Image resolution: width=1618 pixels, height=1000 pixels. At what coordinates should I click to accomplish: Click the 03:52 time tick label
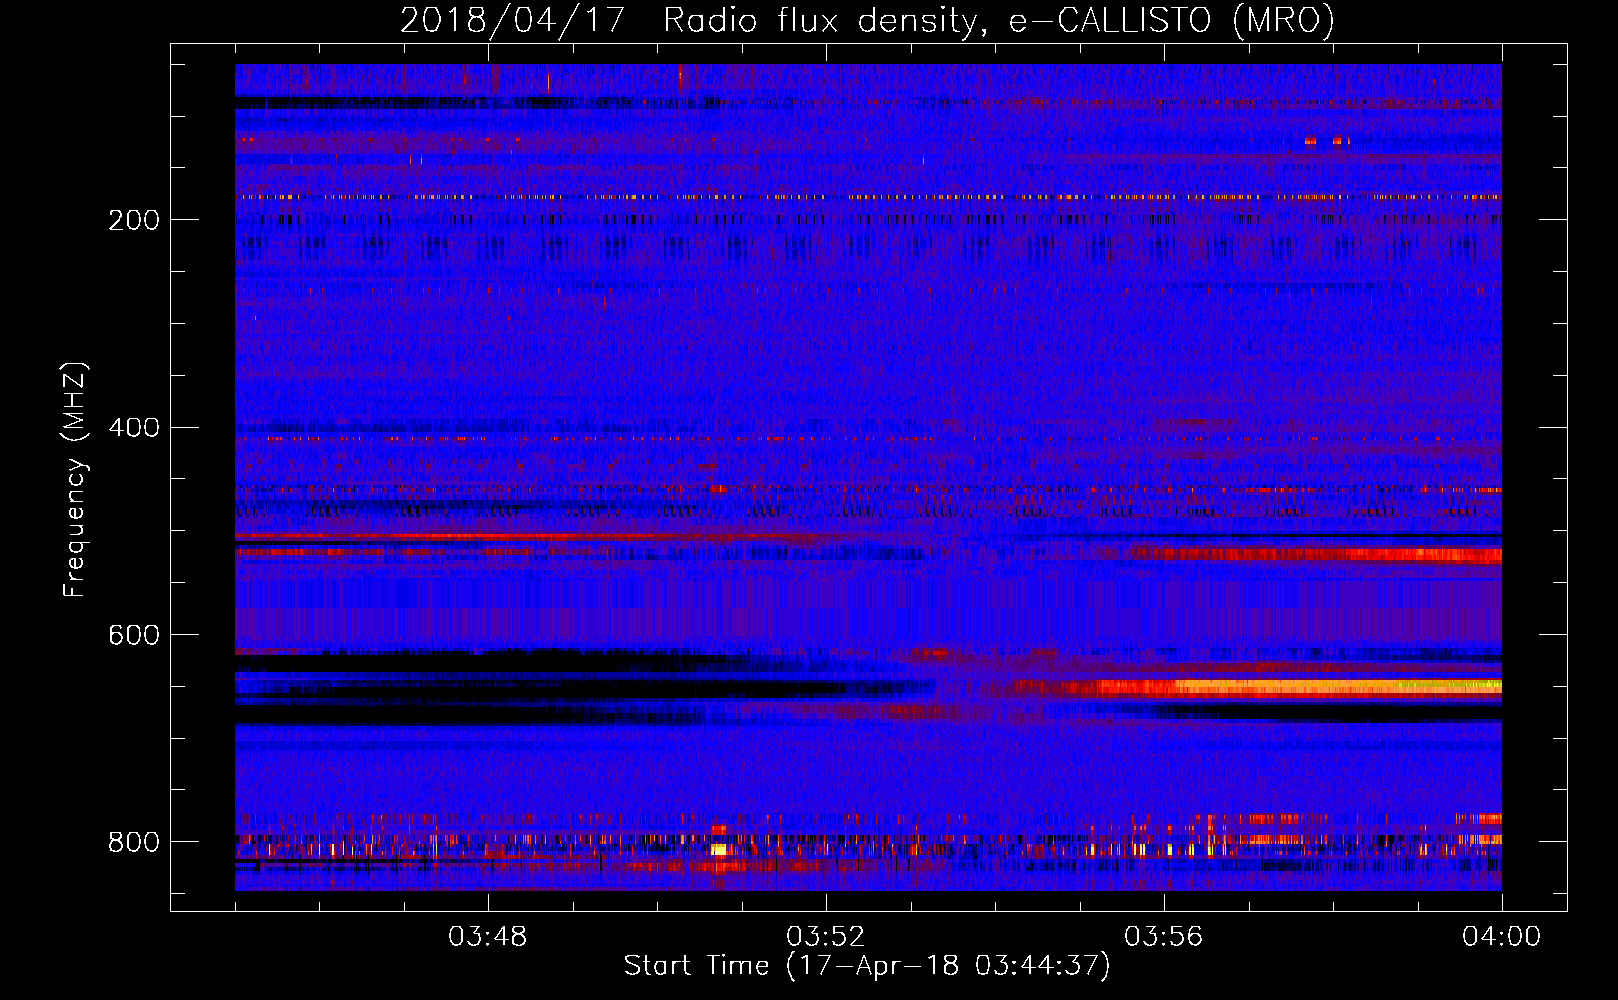825,937
